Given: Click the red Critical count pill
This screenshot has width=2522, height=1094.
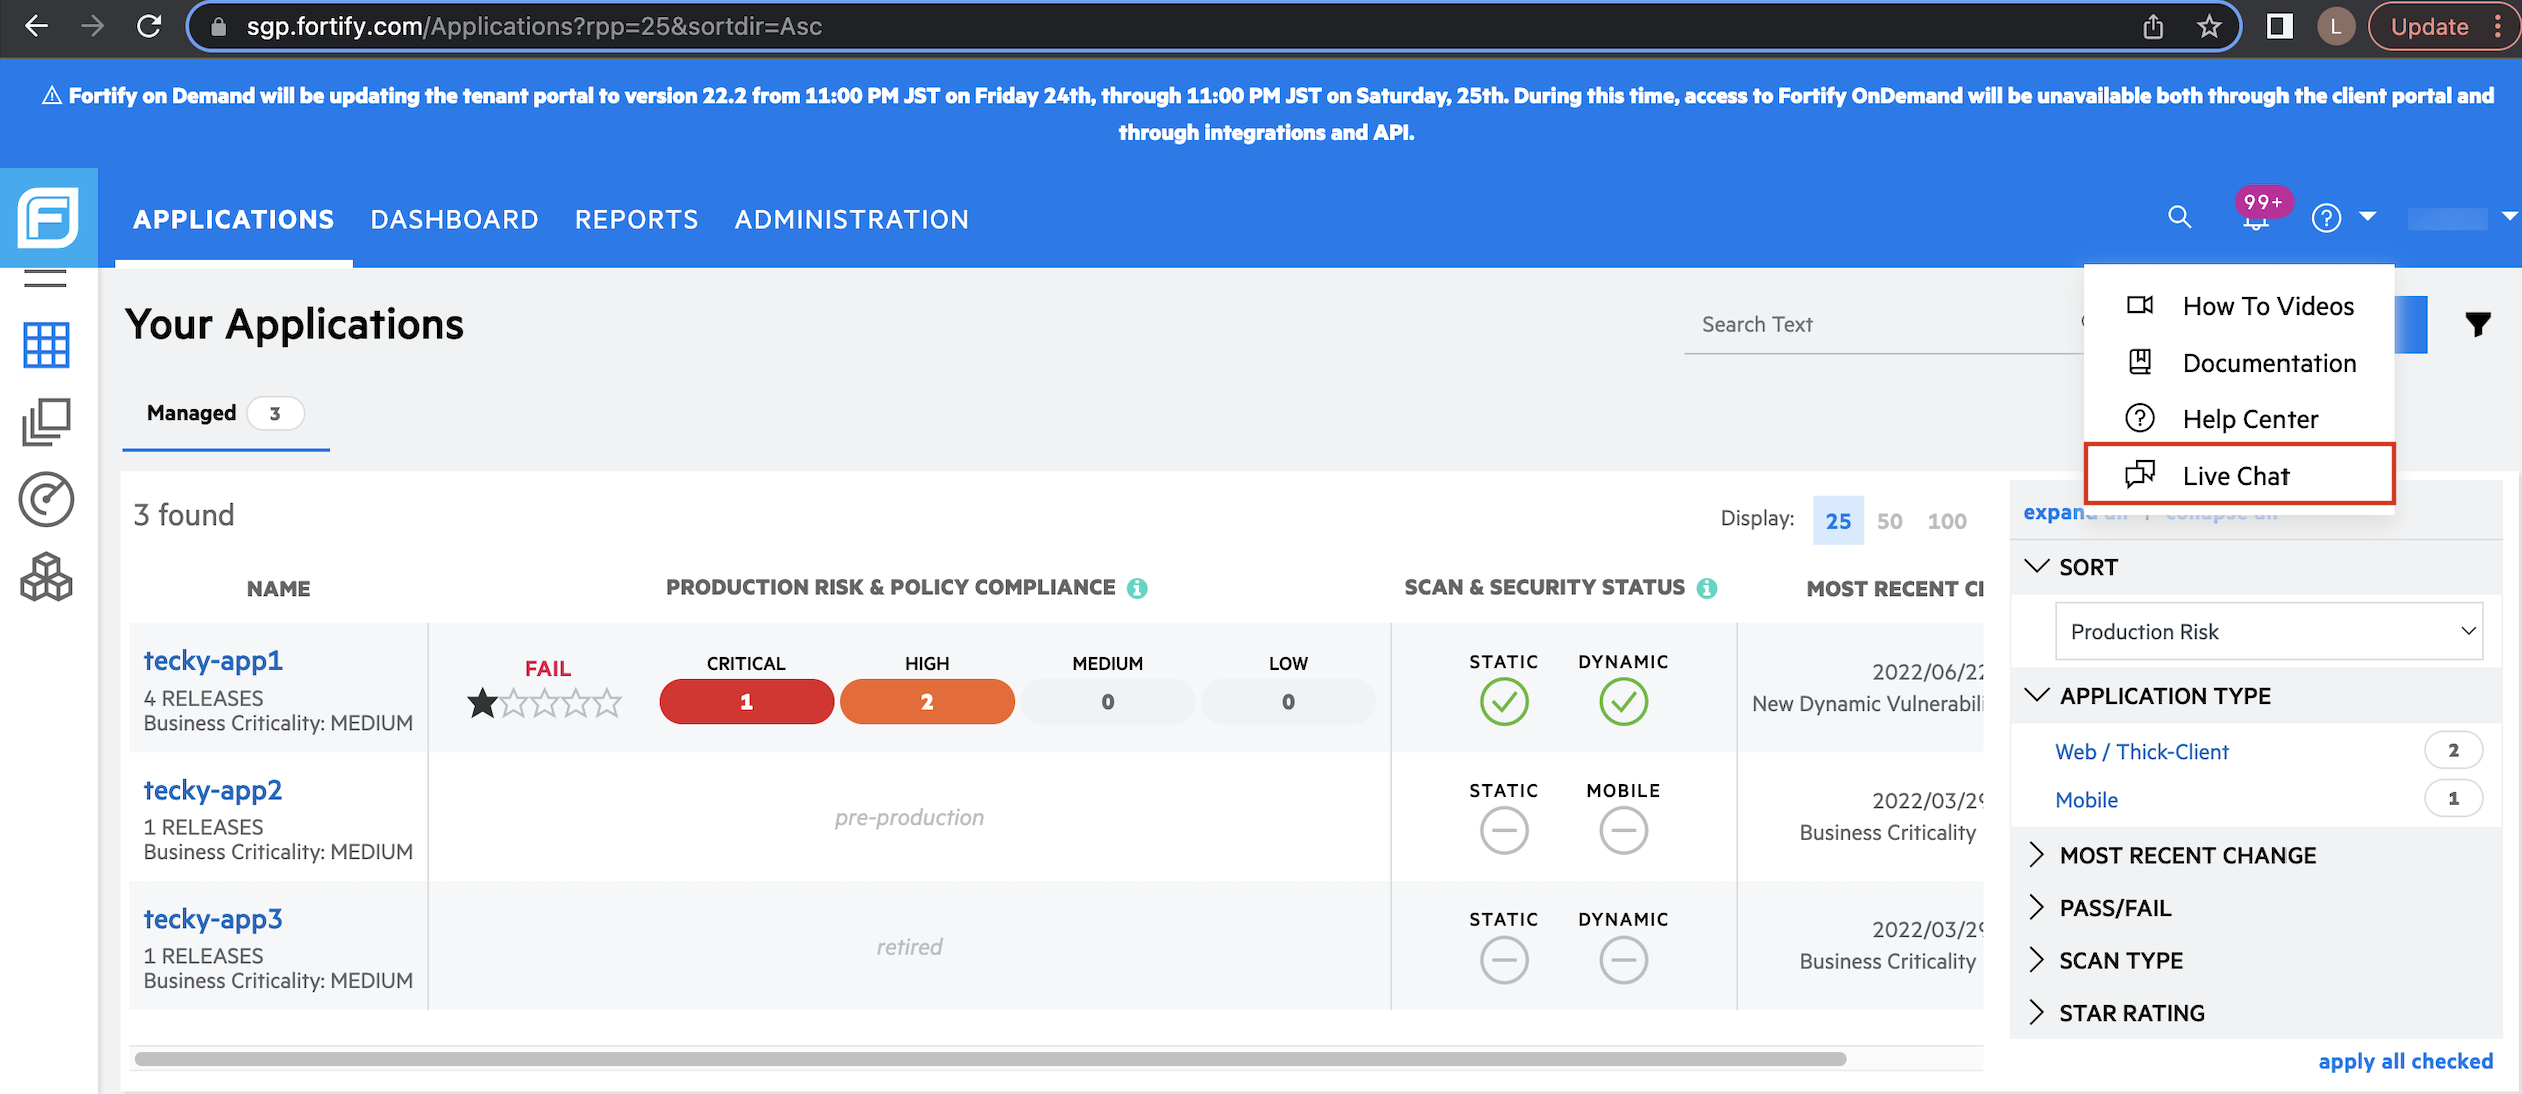Looking at the screenshot, I should (x=746, y=702).
